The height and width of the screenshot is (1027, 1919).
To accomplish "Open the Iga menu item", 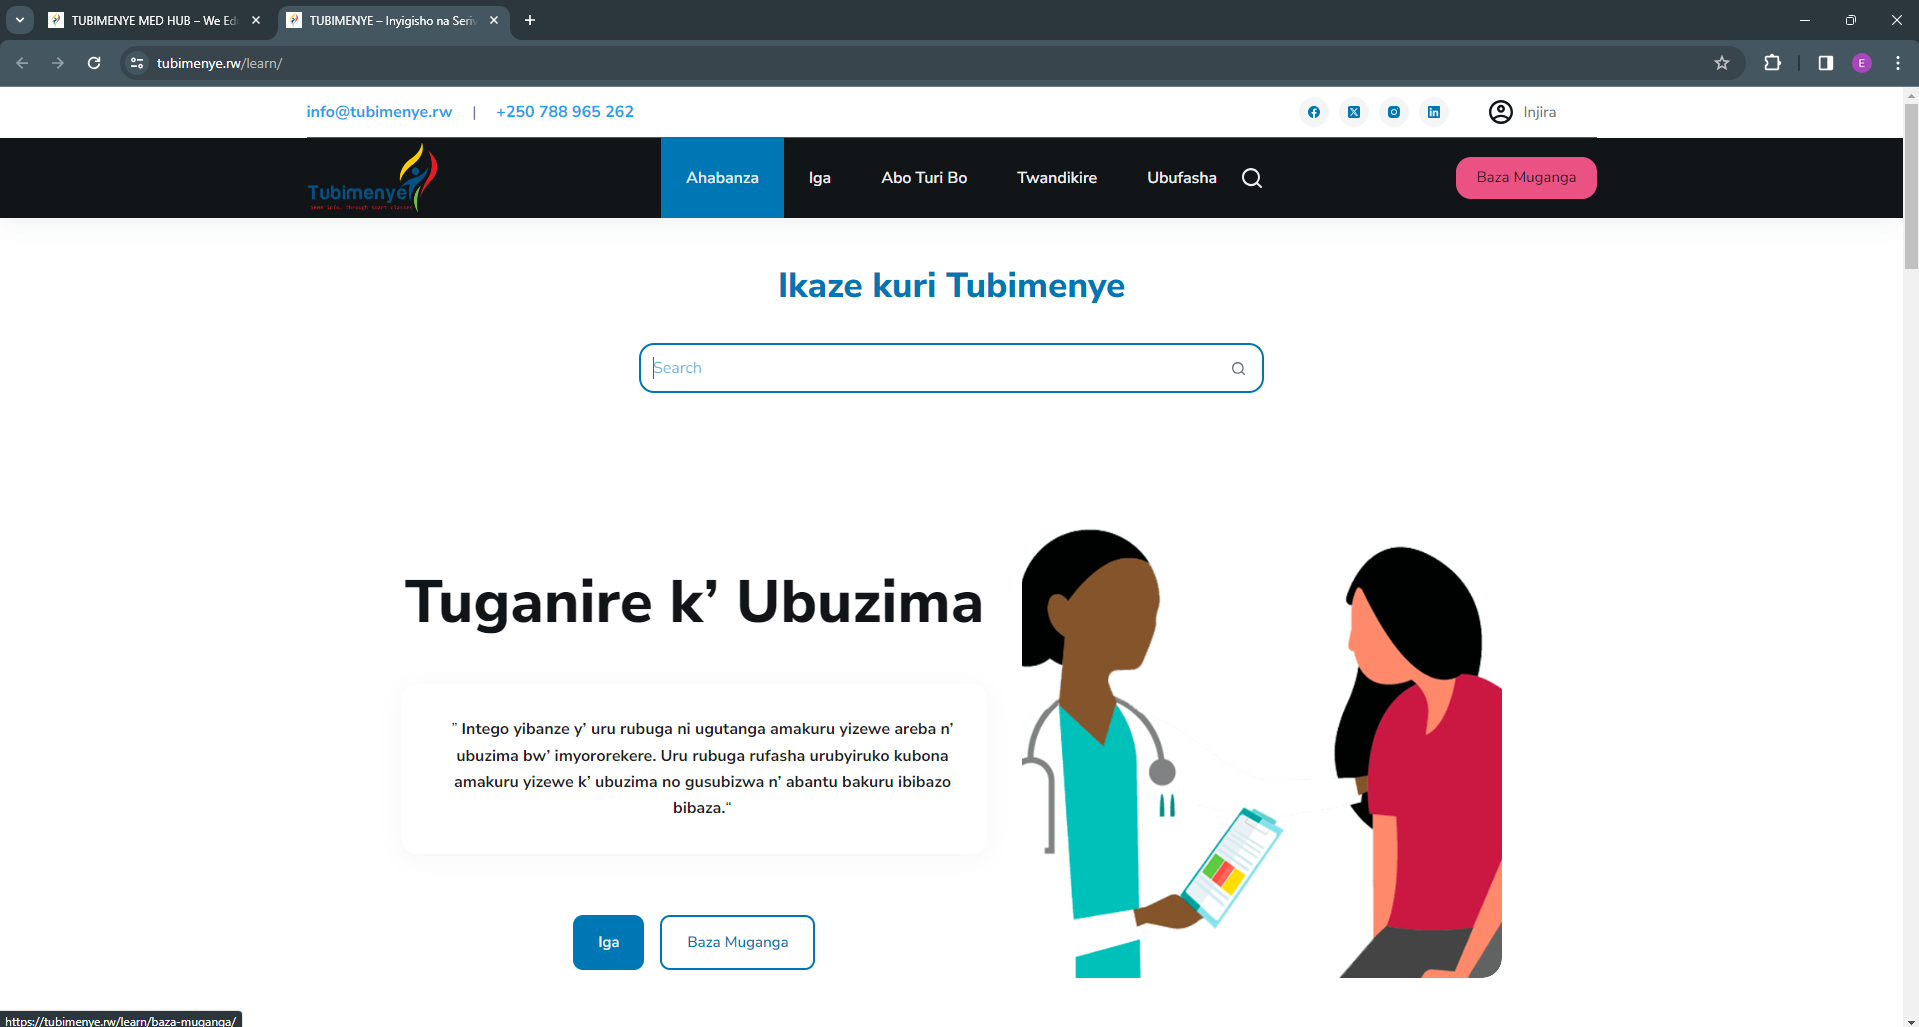I will click(820, 178).
